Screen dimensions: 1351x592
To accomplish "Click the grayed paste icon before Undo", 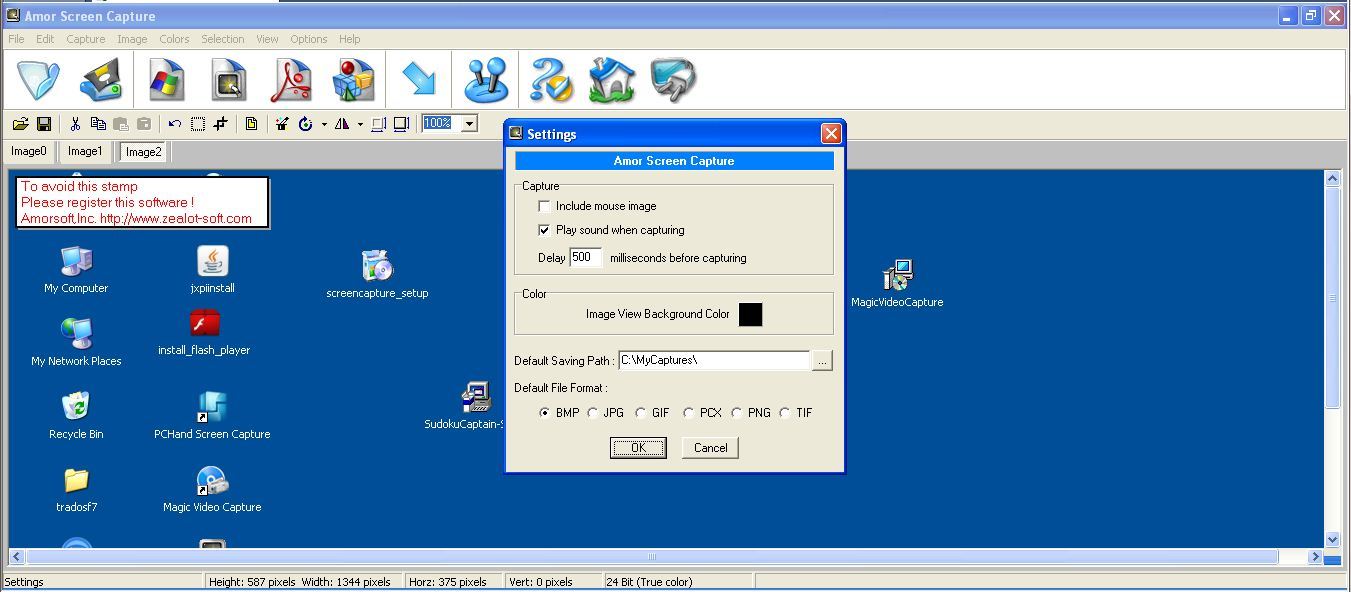I will [x=144, y=124].
